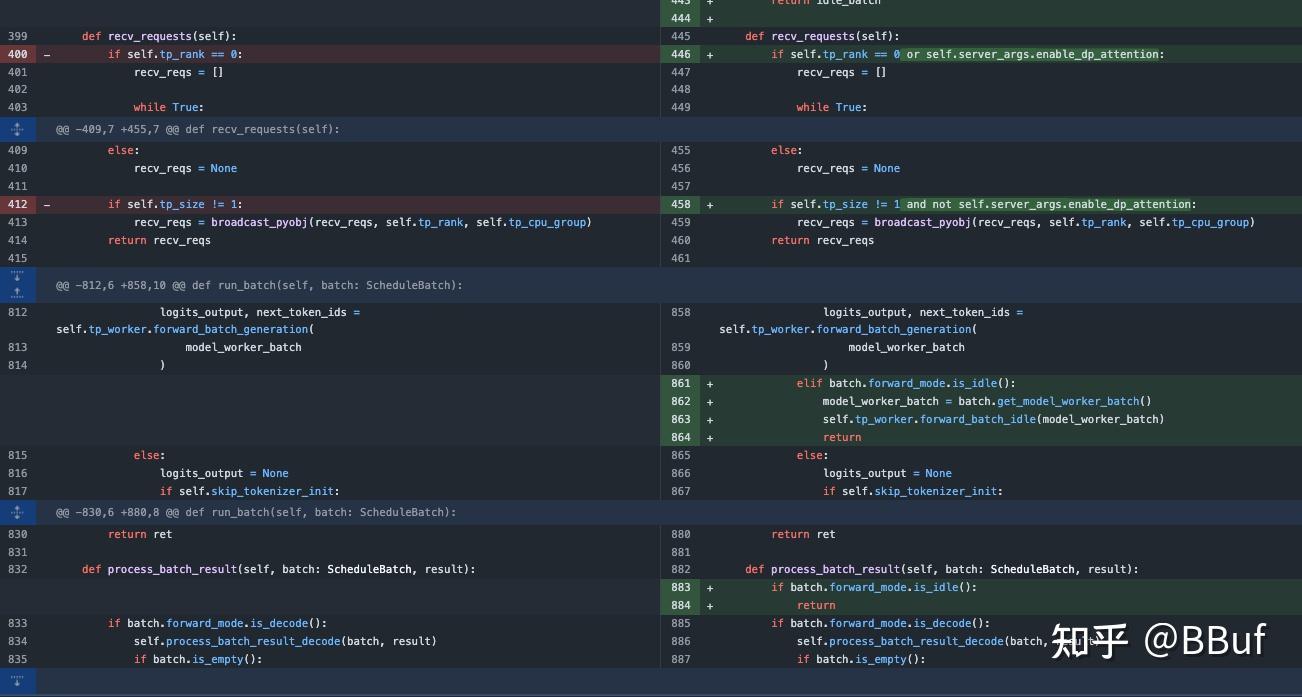Click expand-up arrow beside the -812,6 hunk header
Viewport: 1302px width, 697px height.
[x=17, y=293]
